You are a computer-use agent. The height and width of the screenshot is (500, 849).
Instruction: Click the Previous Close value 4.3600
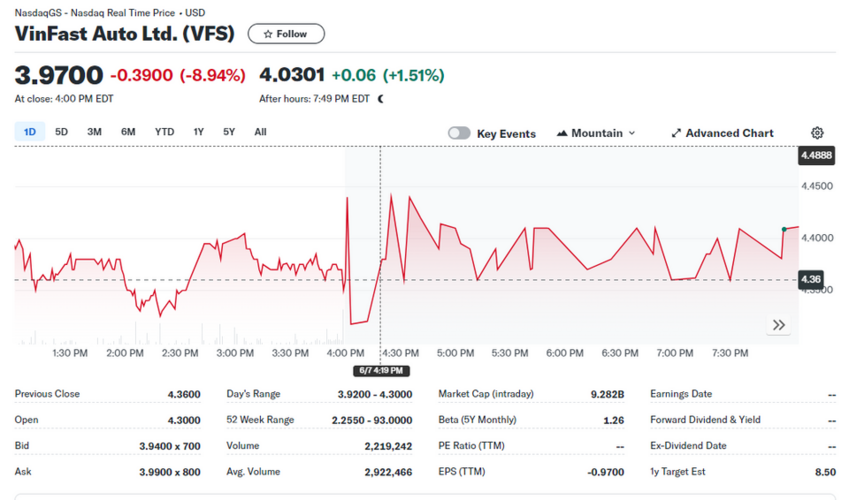pyautogui.click(x=184, y=394)
